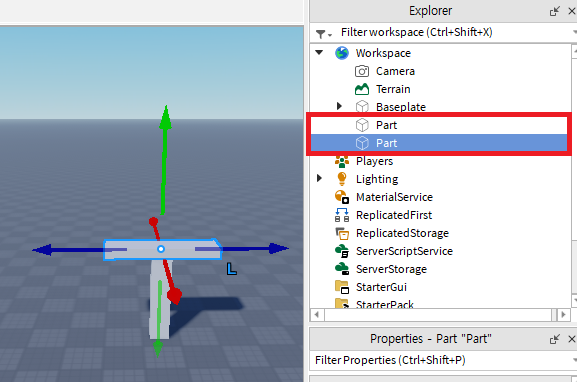Click the blue left move arrow handle

click(43, 250)
